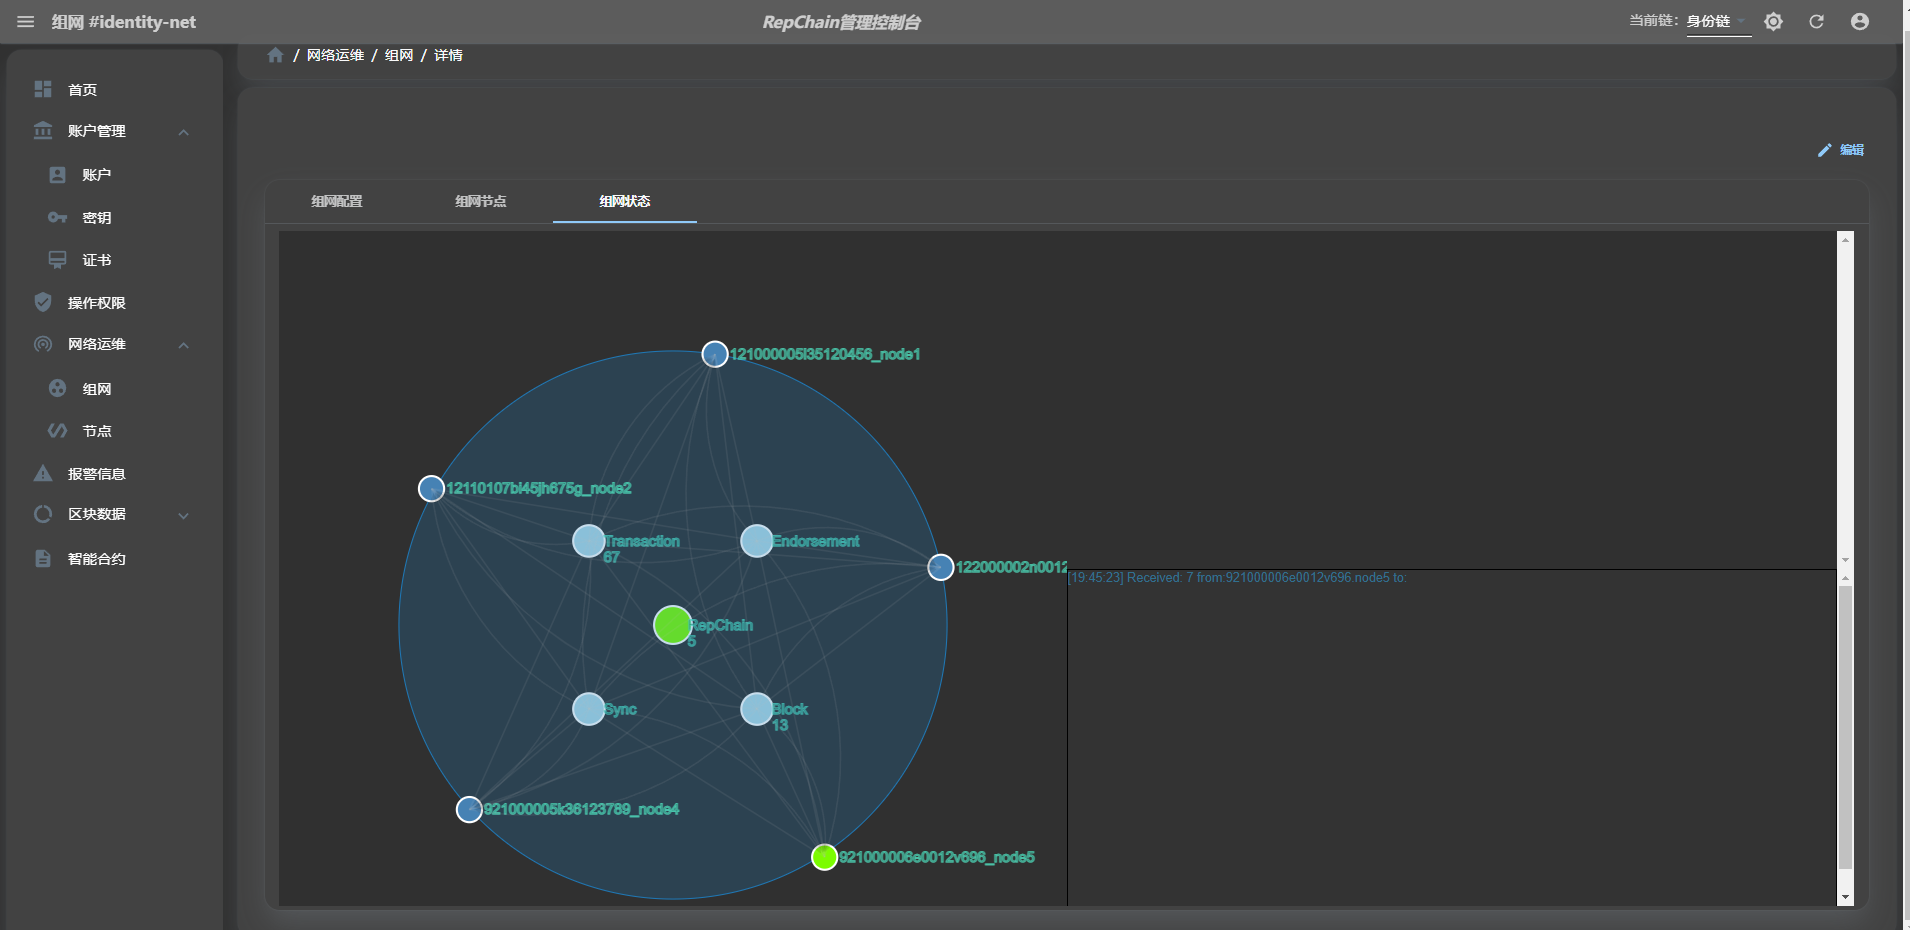This screenshot has height=930, width=1910.
Task: Select the 组网状态 tab
Action: (625, 201)
